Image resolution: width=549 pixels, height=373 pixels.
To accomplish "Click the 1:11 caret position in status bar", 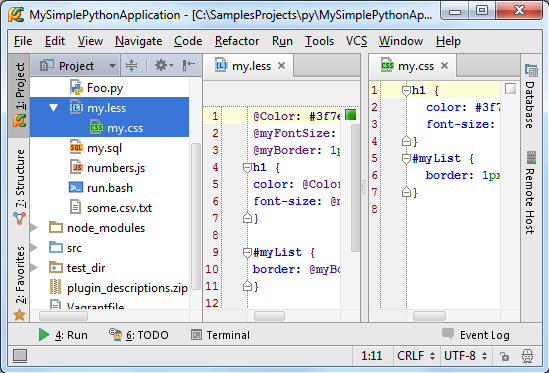I will click(371, 356).
